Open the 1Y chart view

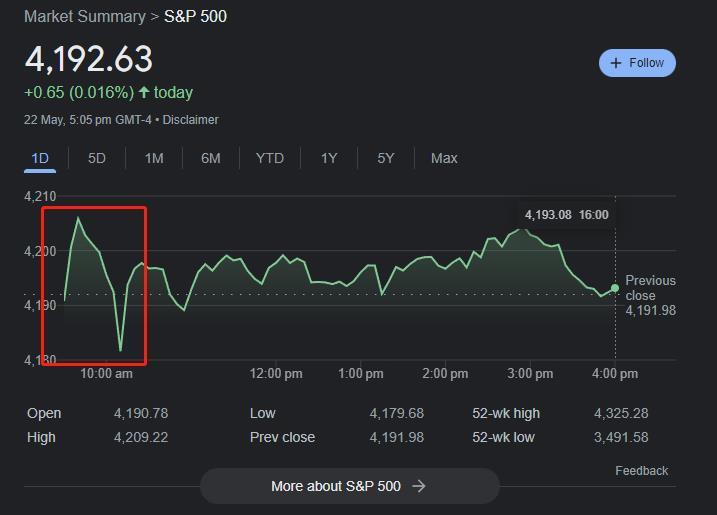pos(329,158)
